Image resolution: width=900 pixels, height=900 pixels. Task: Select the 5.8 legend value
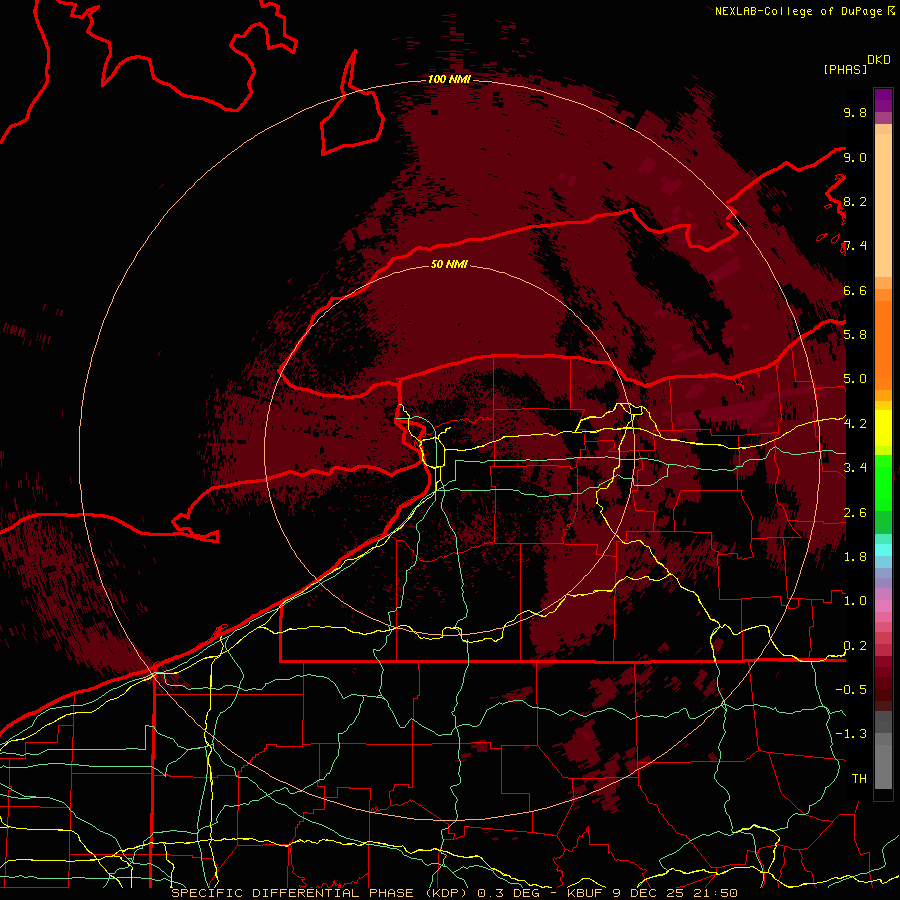pos(855,335)
